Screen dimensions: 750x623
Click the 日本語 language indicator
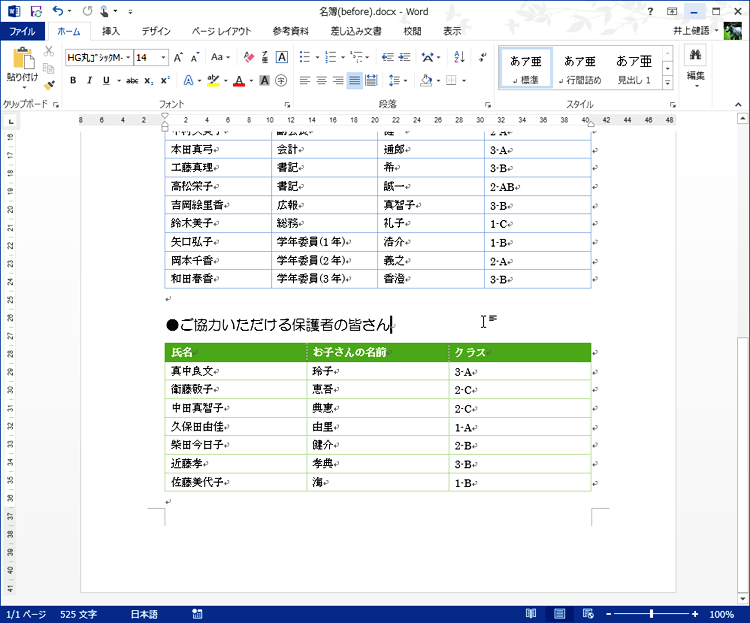(x=144, y=614)
